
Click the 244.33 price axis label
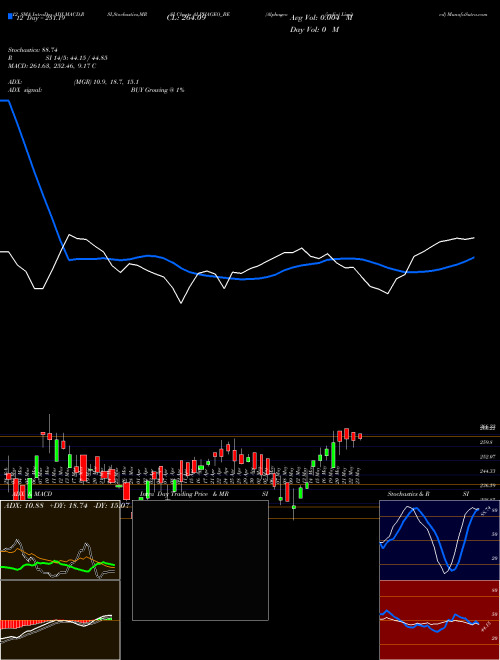coord(488,471)
